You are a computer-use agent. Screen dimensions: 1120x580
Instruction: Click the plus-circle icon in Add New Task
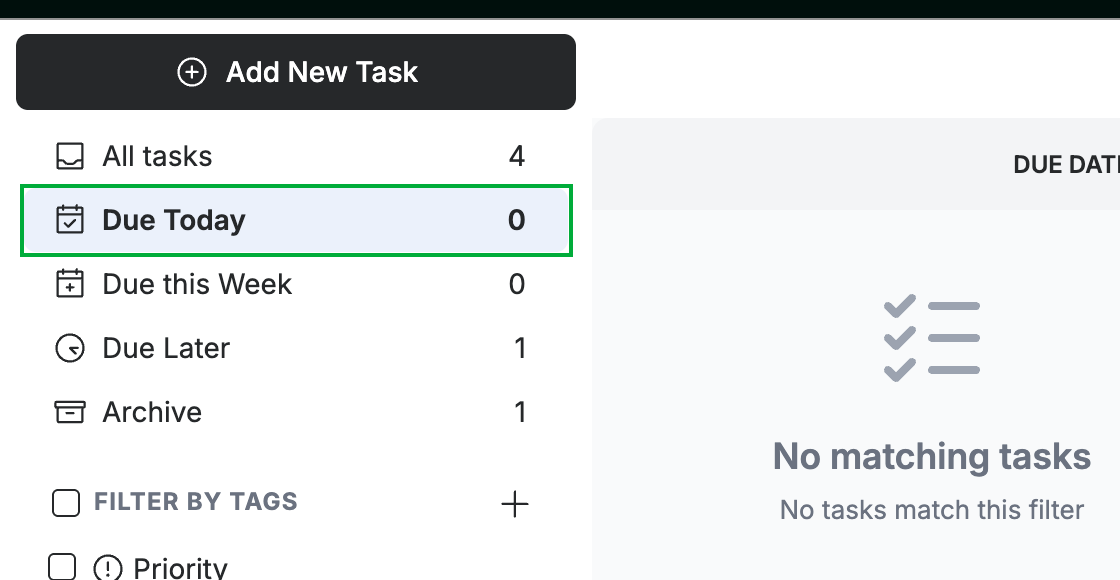191,72
